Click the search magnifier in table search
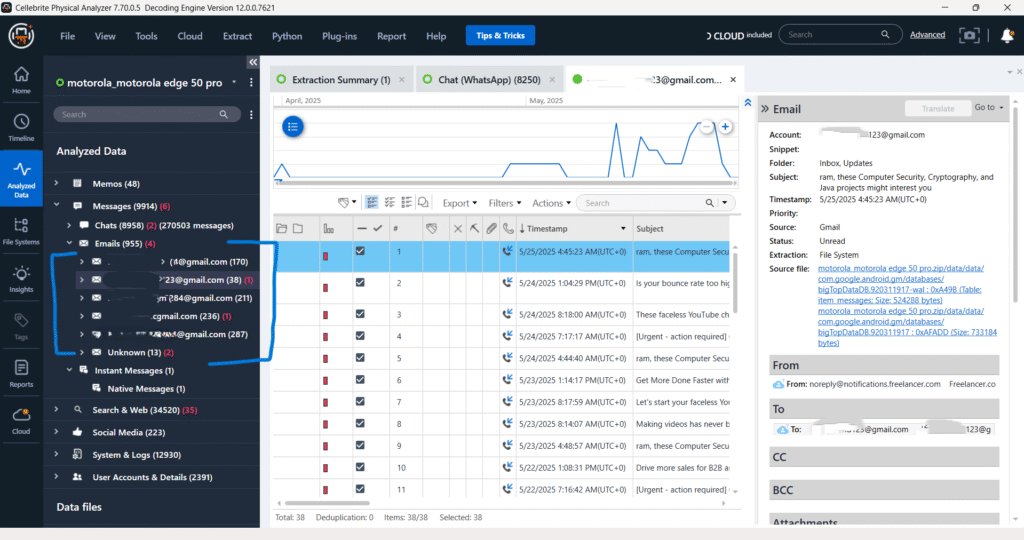Viewport: 1024px width, 540px height. (709, 203)
